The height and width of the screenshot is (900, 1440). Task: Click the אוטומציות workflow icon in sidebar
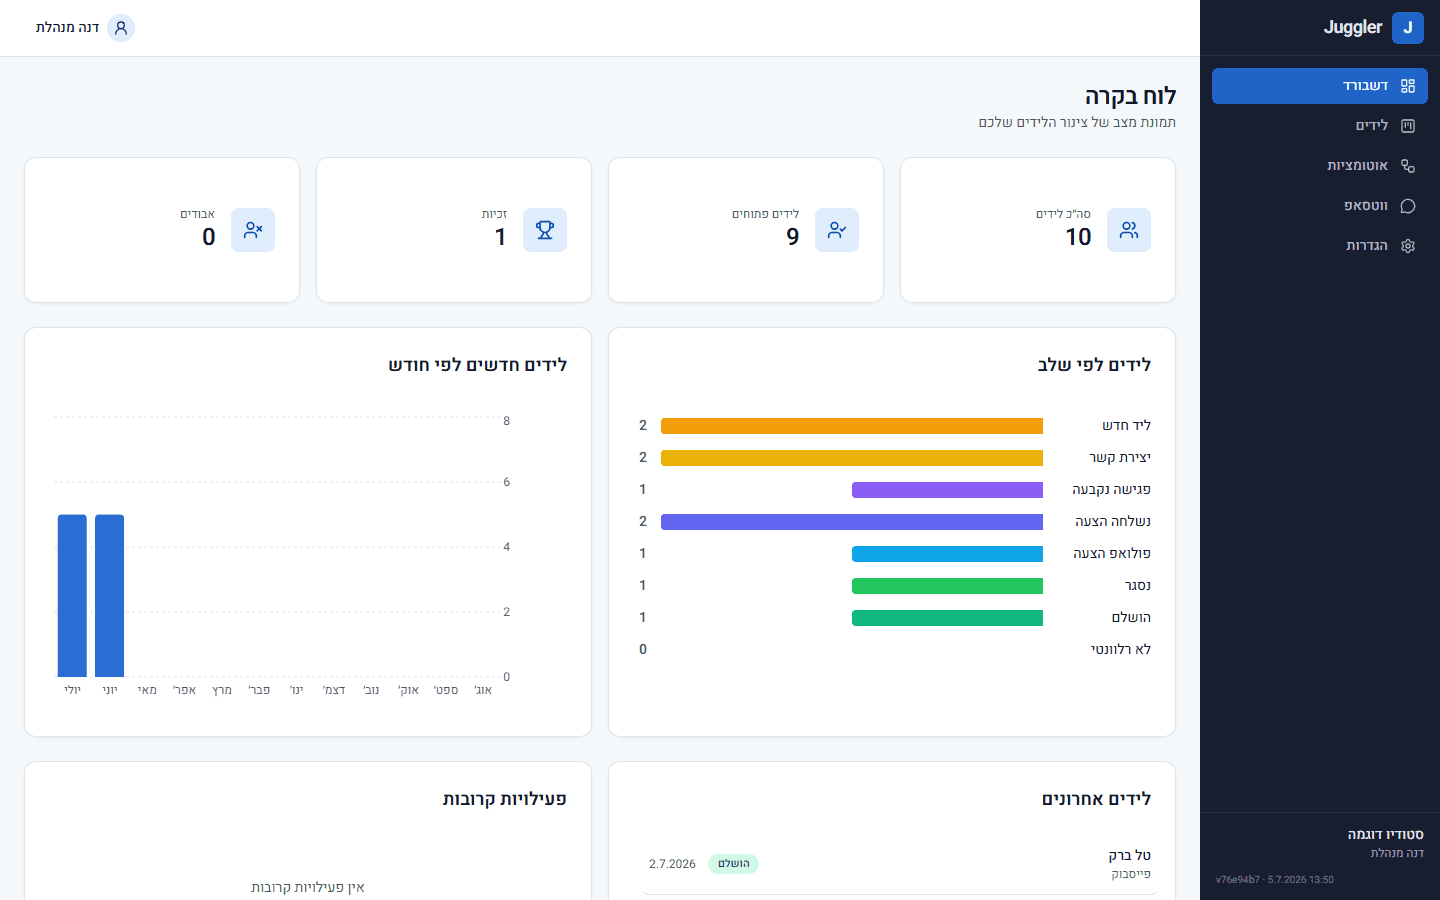pos(1408,166)
